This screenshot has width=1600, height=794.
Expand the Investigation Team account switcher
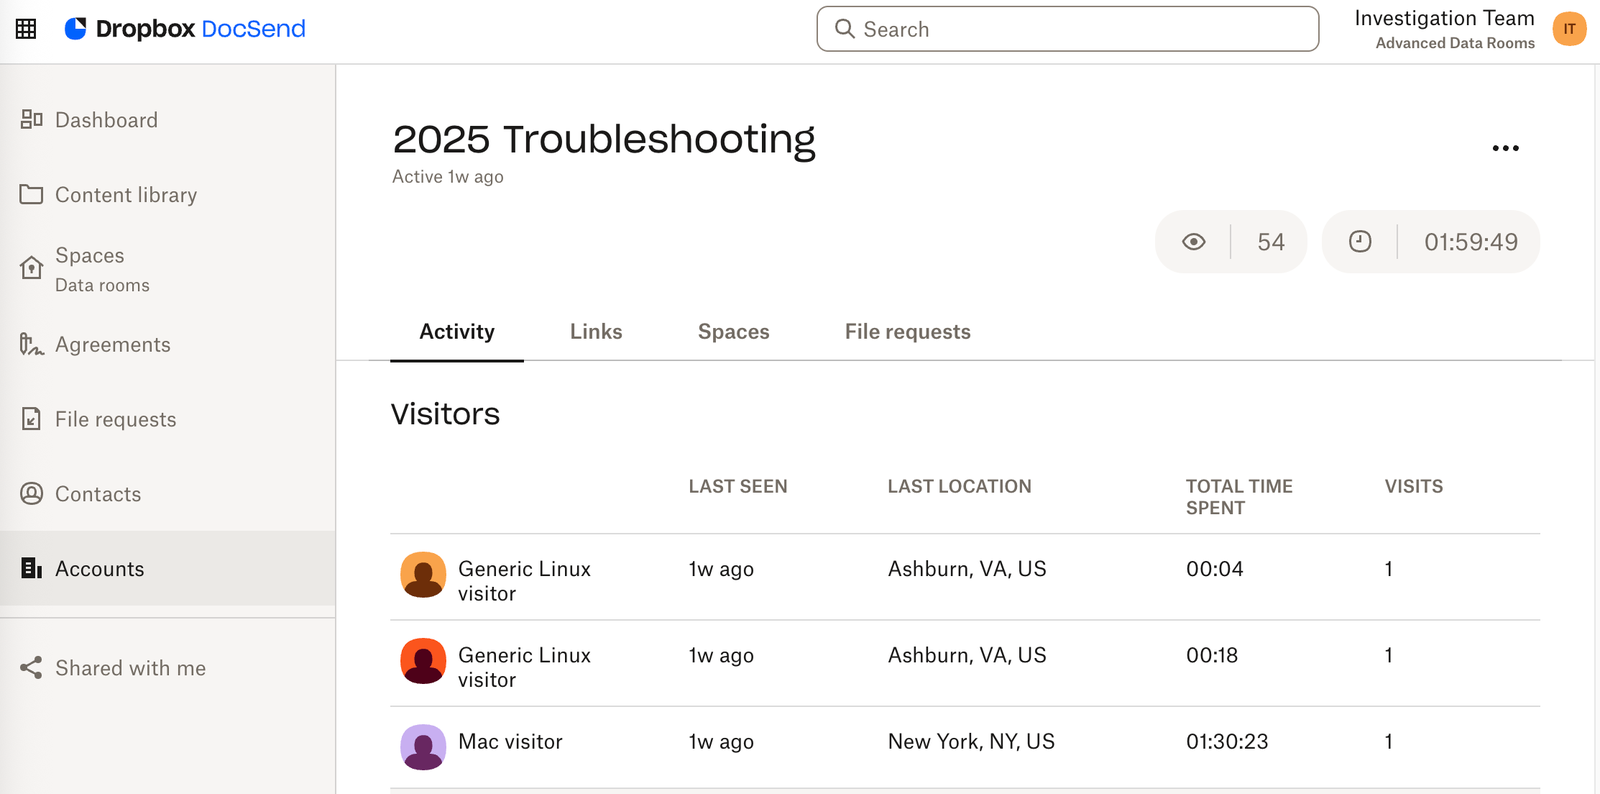[x=1443, y=29]
